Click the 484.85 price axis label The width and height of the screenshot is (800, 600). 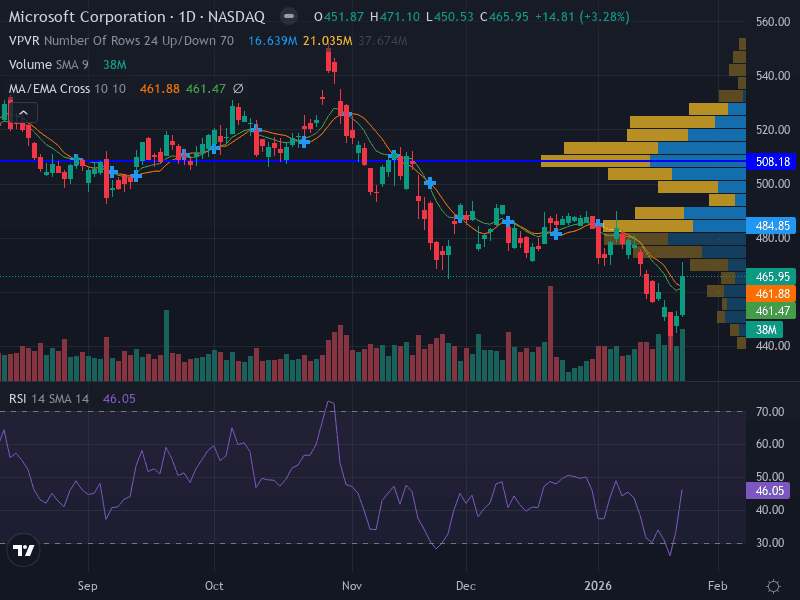[x=772, y=226]
